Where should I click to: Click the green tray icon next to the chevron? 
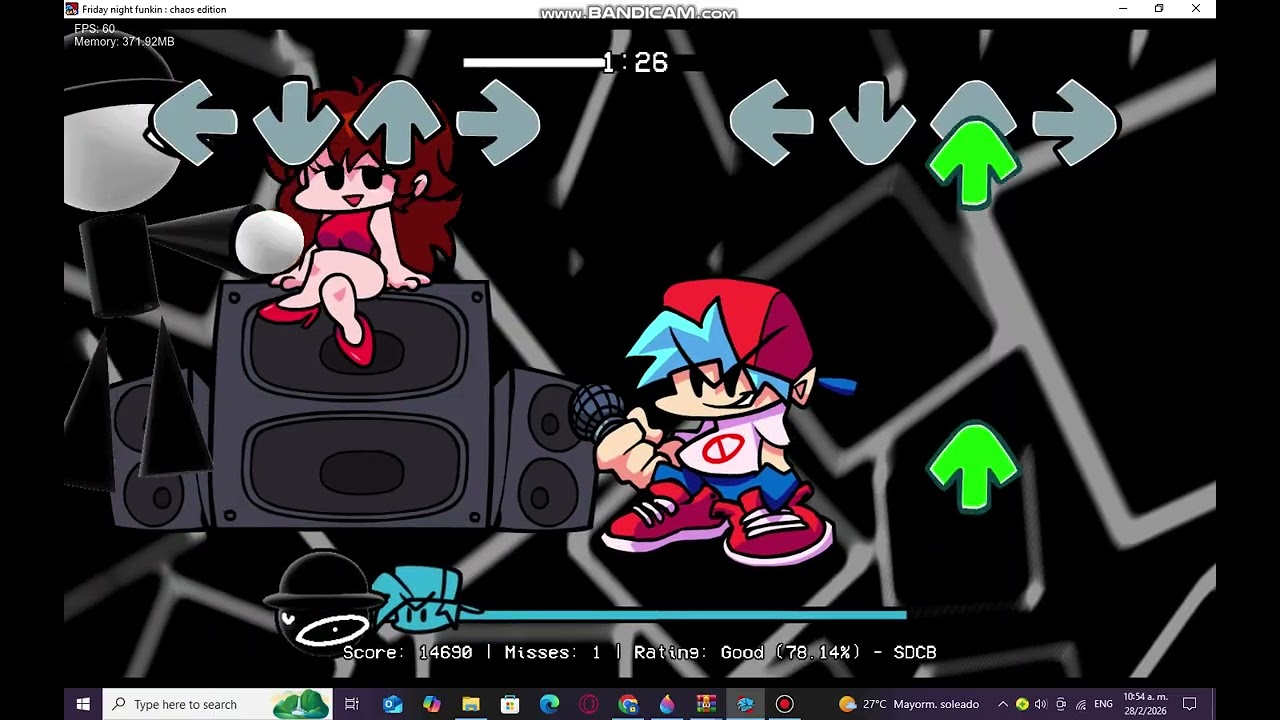click(1022, 704)
